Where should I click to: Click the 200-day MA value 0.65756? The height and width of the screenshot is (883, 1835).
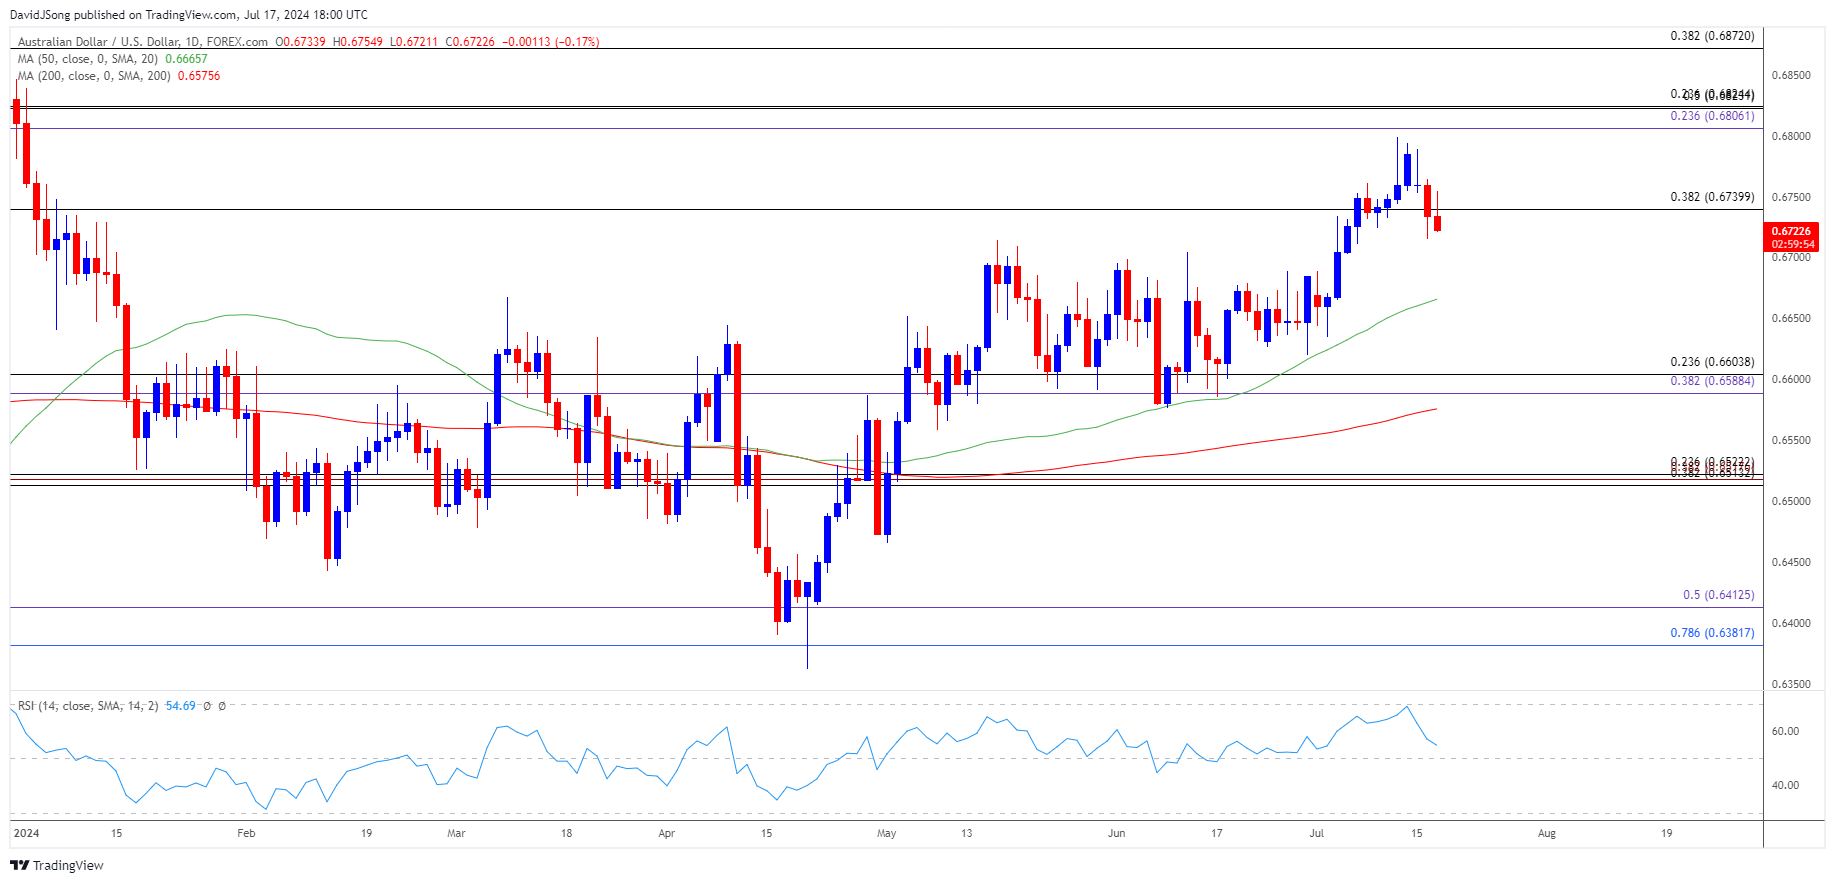click(199, 76)
